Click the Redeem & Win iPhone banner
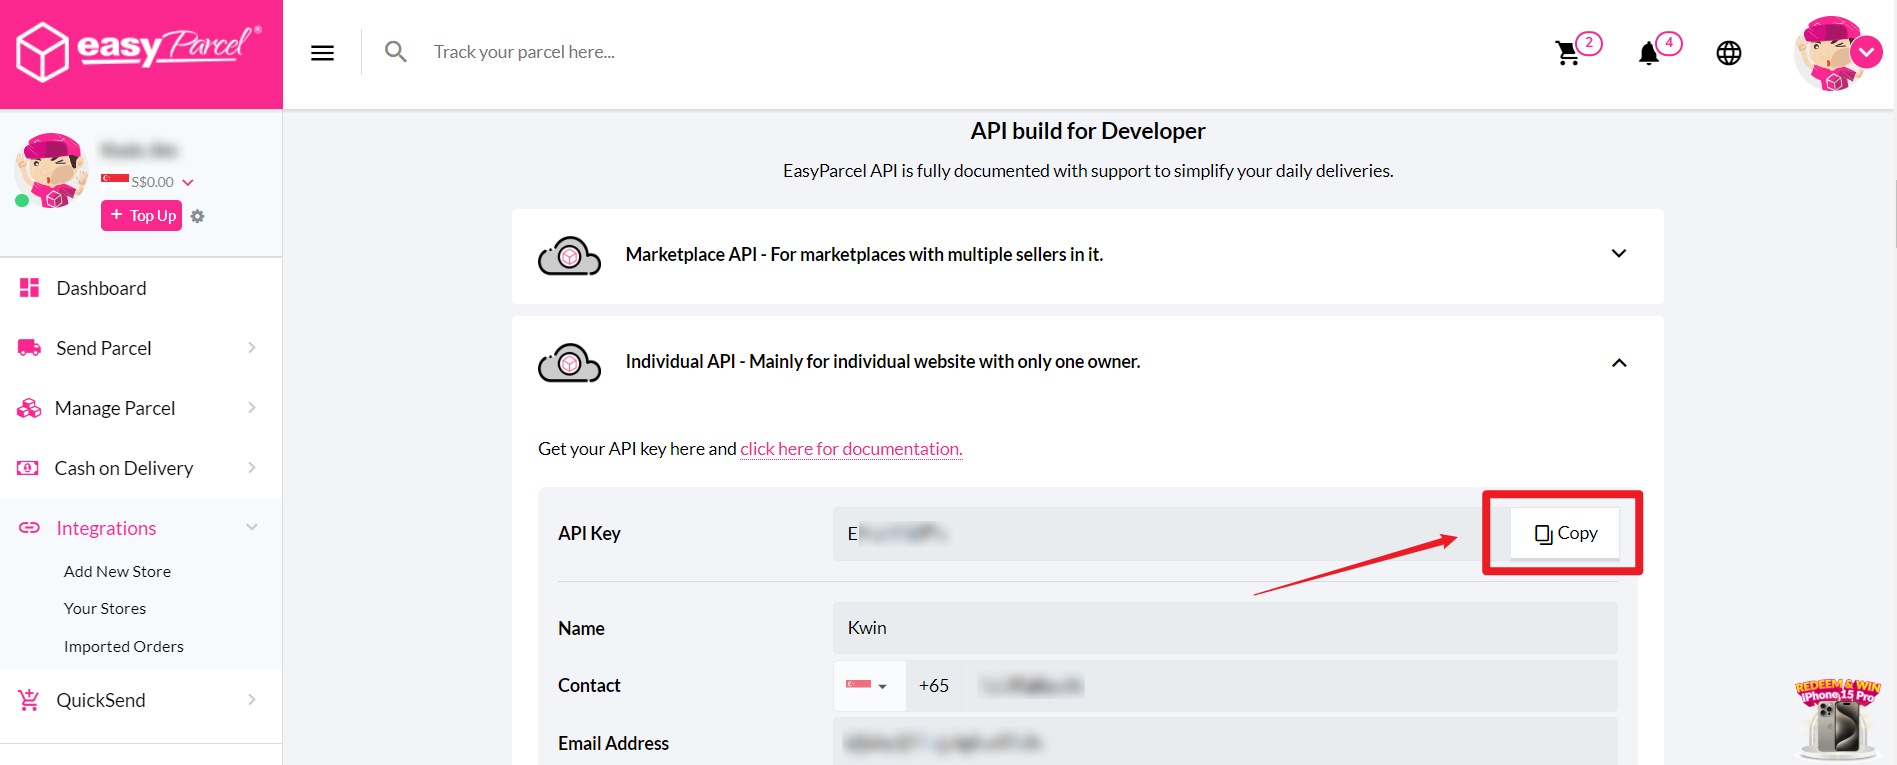The width and height of the screenshot is (1897, 765). (x=1838, y=720)
